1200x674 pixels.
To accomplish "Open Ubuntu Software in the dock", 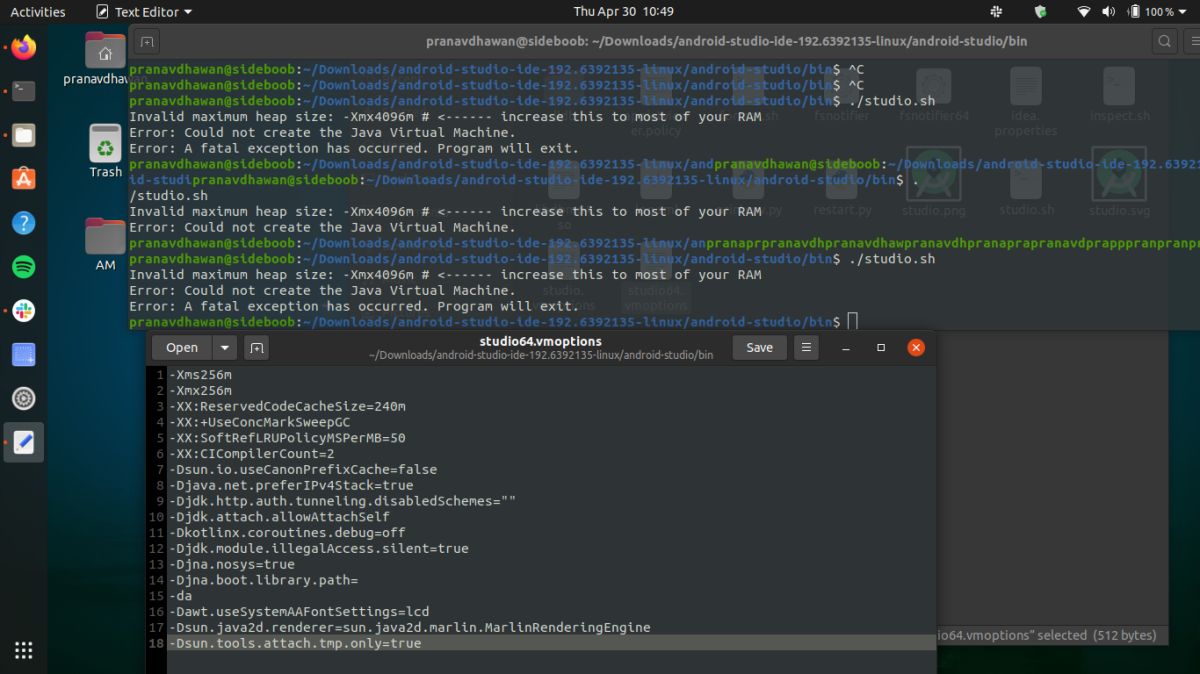I will coord(24,179).
